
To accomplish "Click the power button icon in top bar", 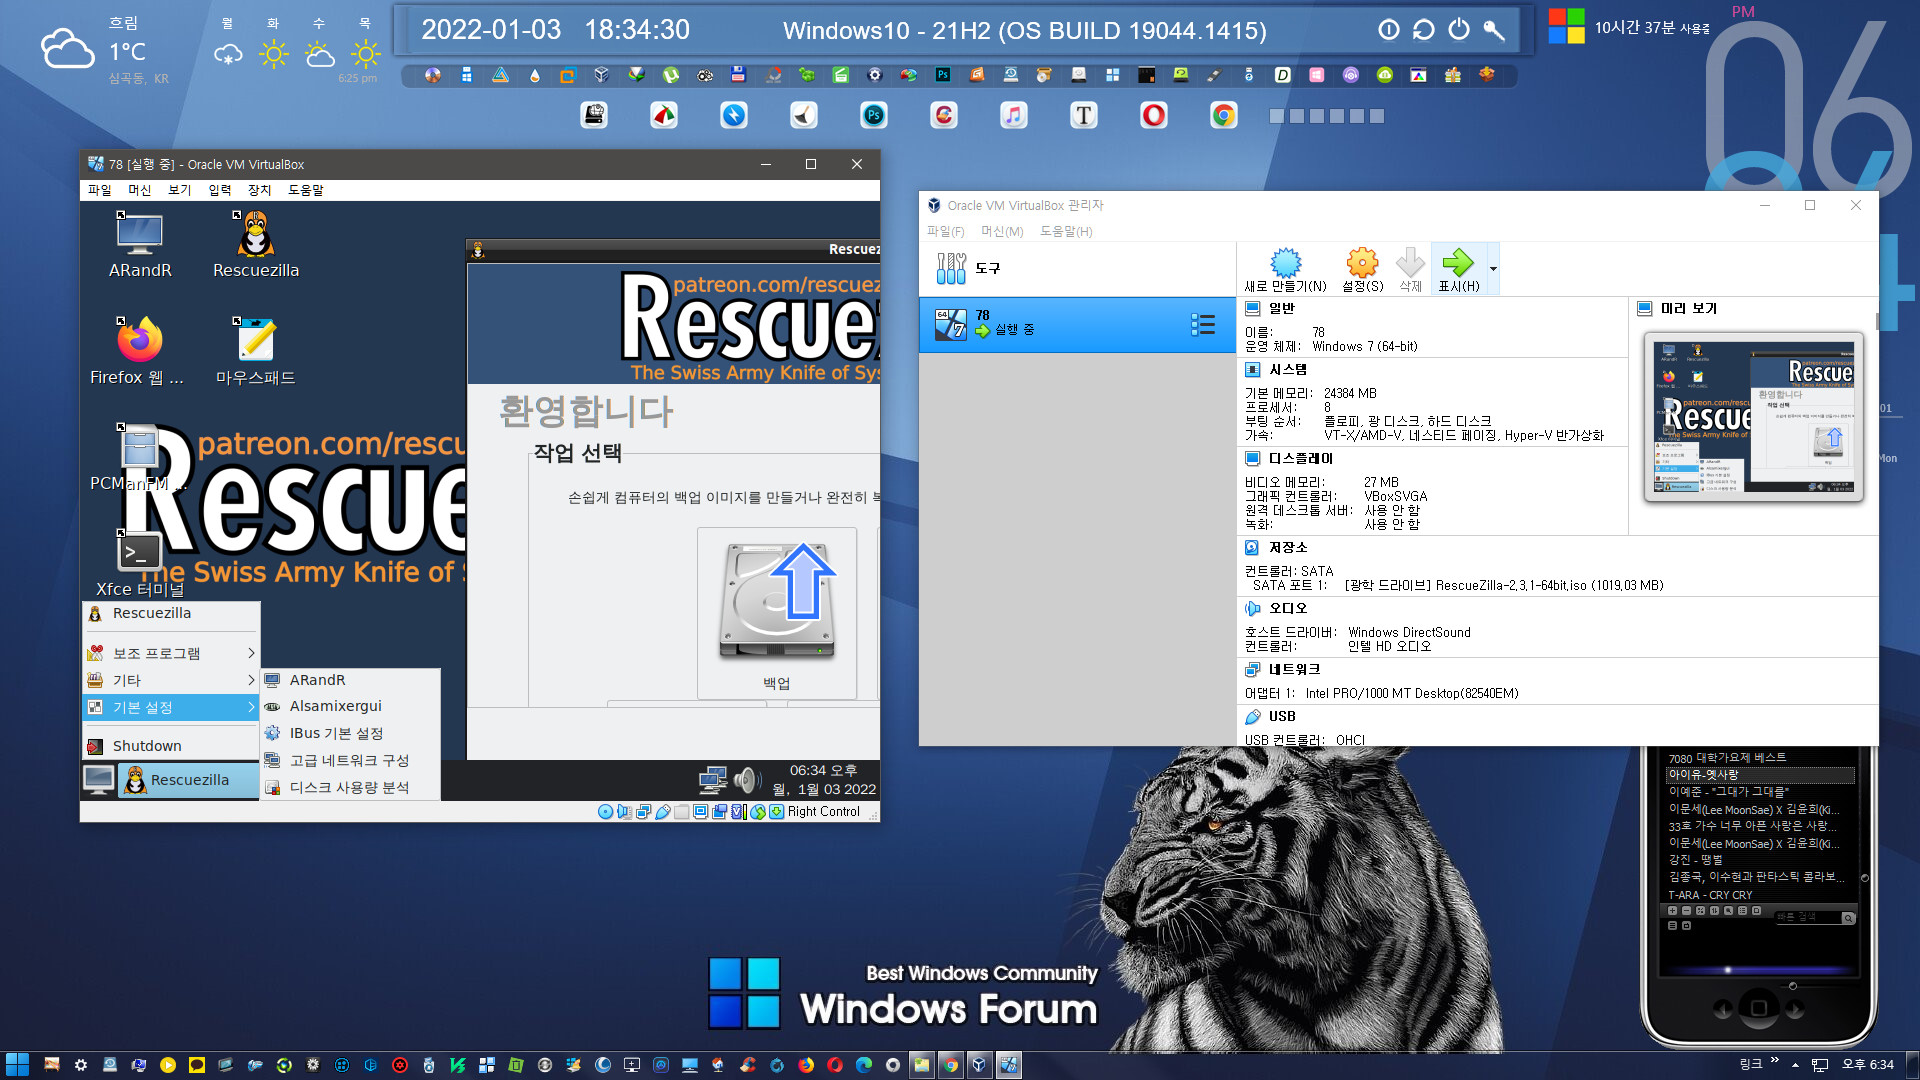I will pos(1459,30).
